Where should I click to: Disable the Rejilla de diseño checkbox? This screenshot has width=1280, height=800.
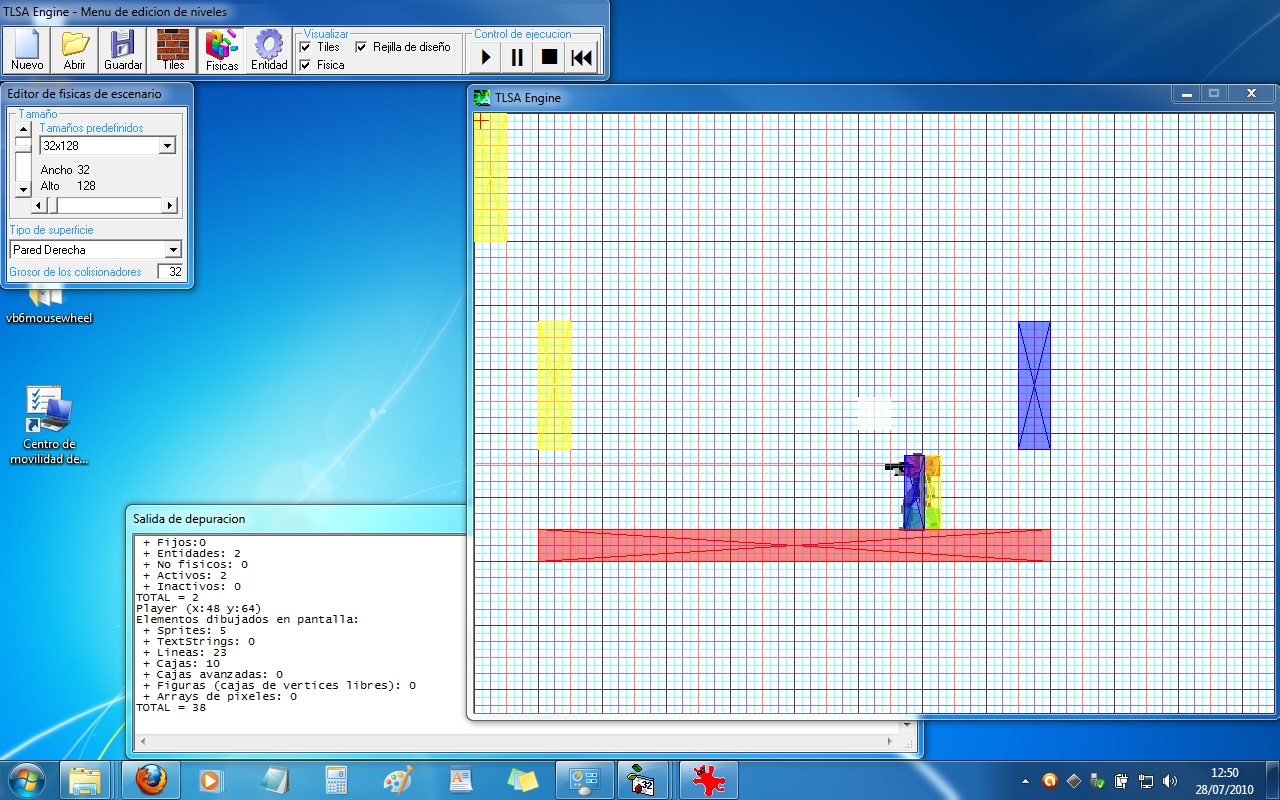pos(361,47)
